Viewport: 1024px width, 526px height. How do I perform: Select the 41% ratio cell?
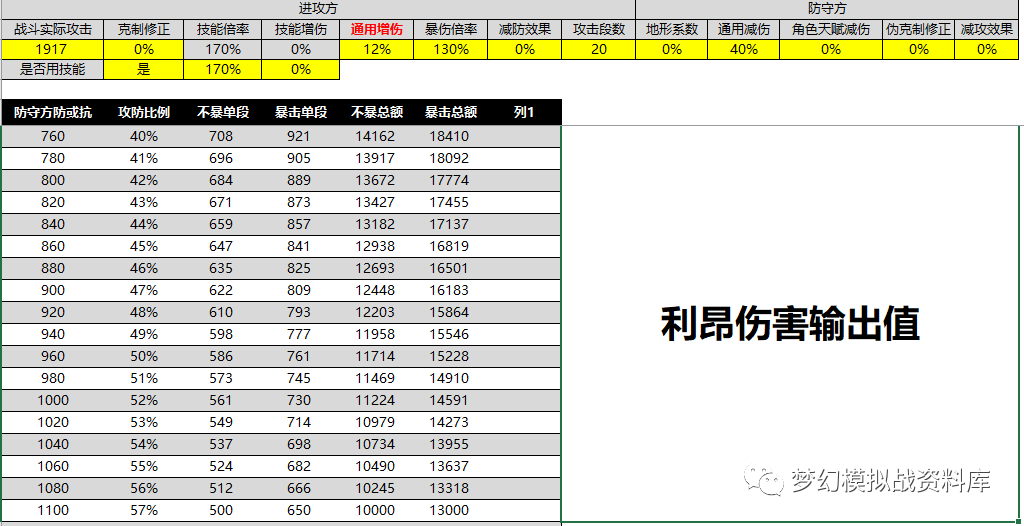144,158
